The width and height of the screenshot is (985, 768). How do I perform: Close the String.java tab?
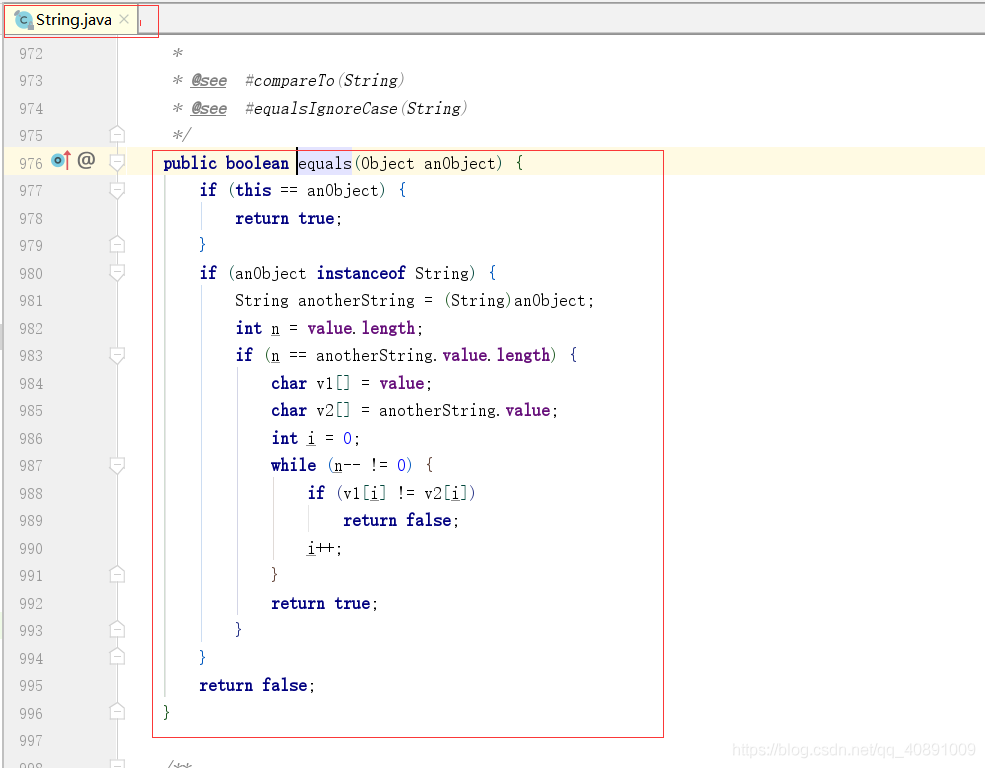point(124,19)
